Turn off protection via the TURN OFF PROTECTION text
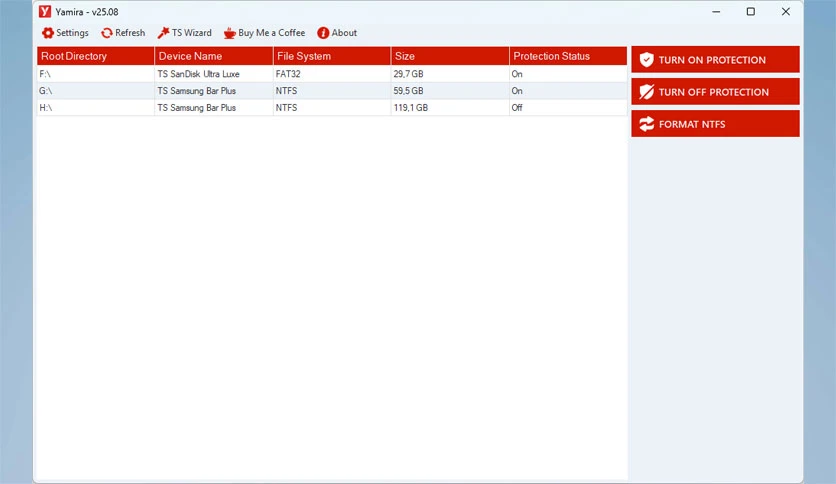 [x=713, y=92]
